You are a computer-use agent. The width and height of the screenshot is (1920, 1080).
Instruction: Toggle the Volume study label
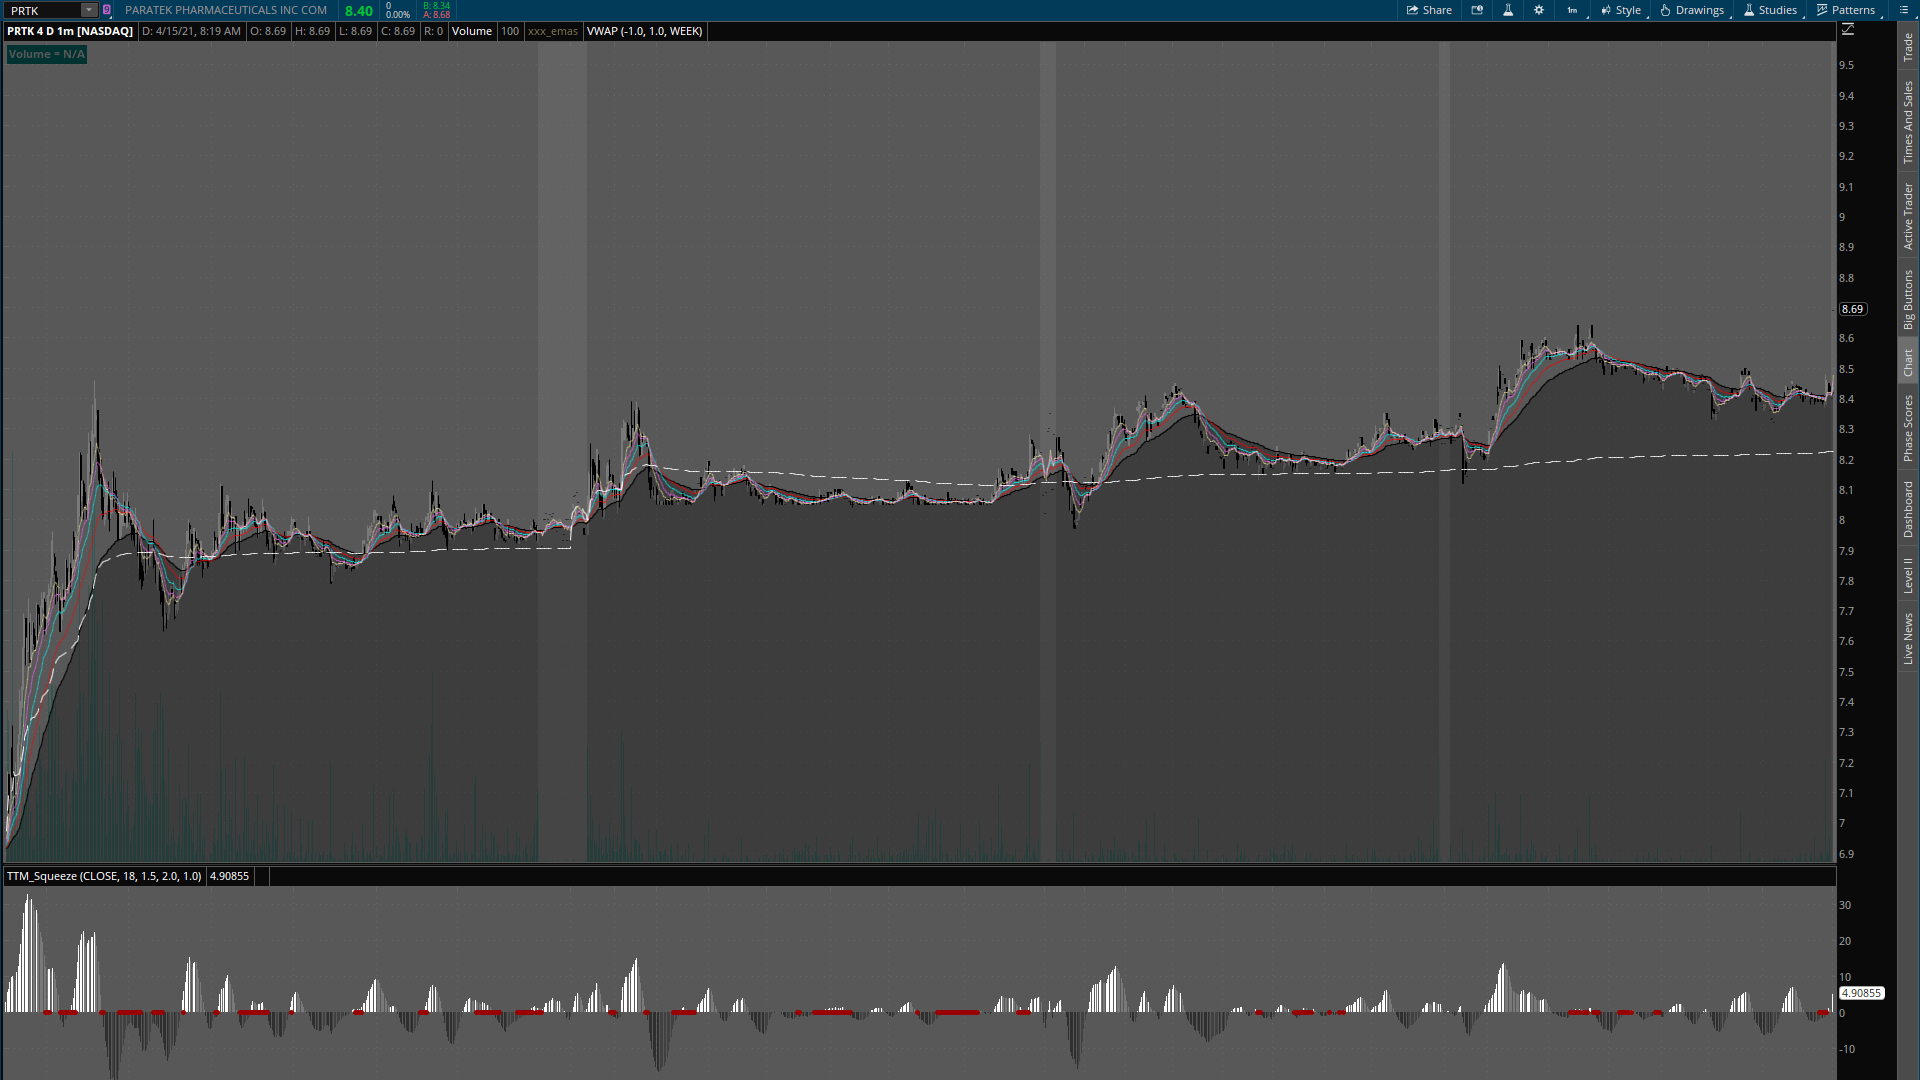[x=471, y=31]
